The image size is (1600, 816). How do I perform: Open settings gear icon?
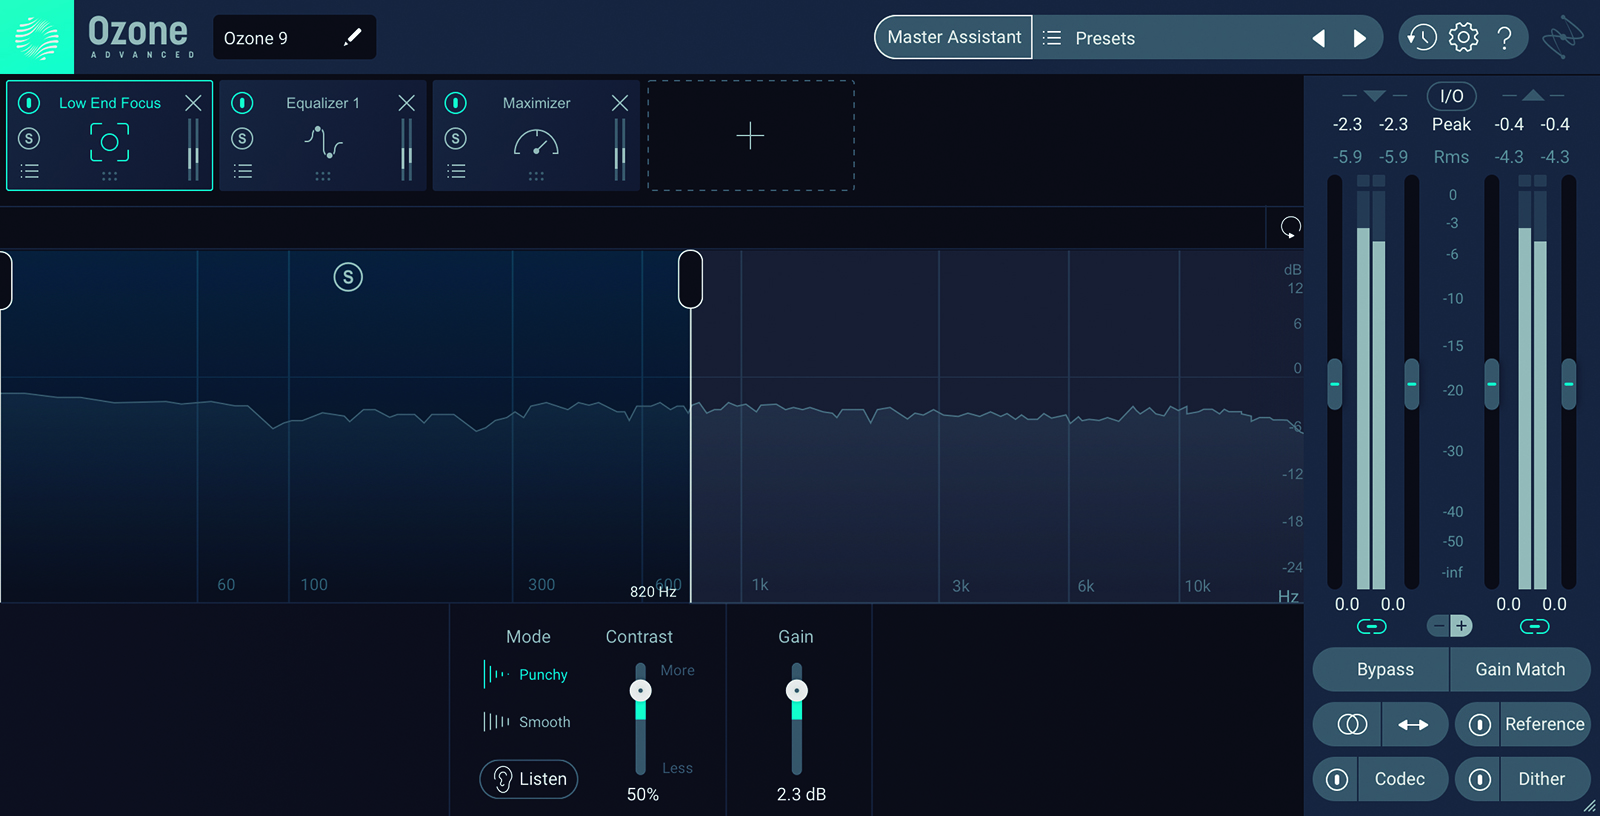coord(1463,38)
